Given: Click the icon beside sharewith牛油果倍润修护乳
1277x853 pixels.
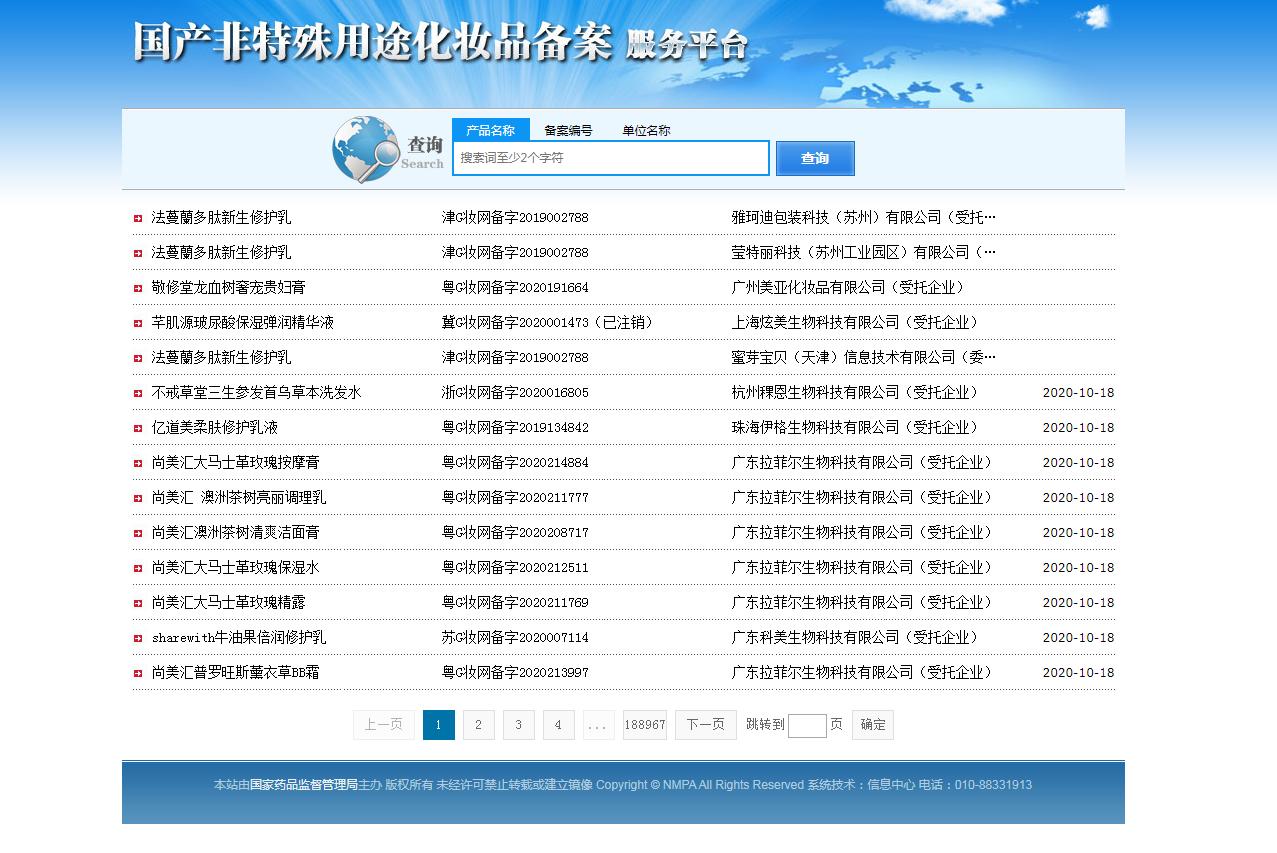Looking at the screenshot, I should coord(137,637).
